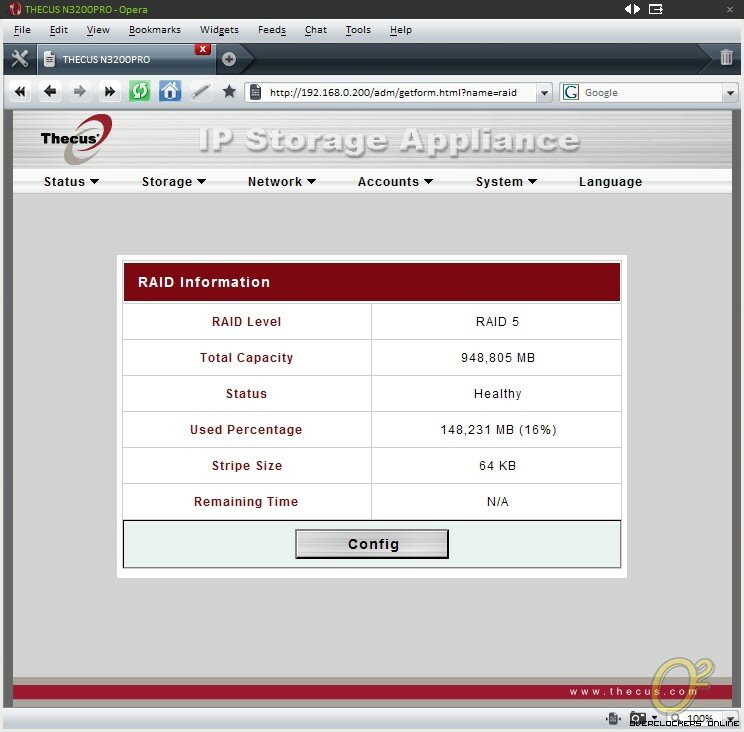Open the Chat menu
This screenshot has height=732, width=744.
point(316,30)
